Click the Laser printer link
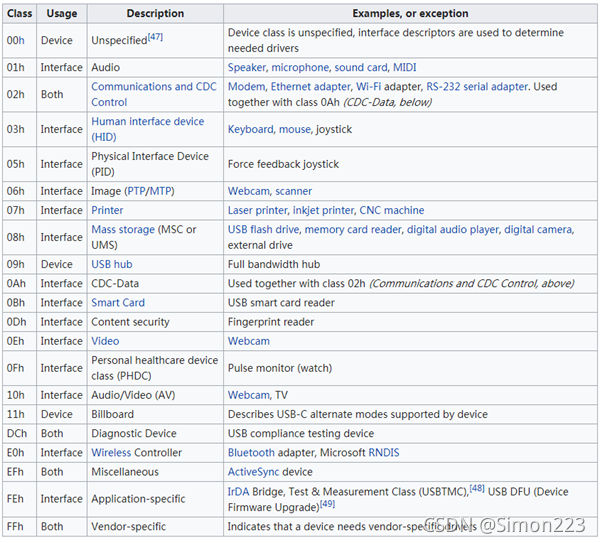 pyautogui.click(x=258, y=210)
